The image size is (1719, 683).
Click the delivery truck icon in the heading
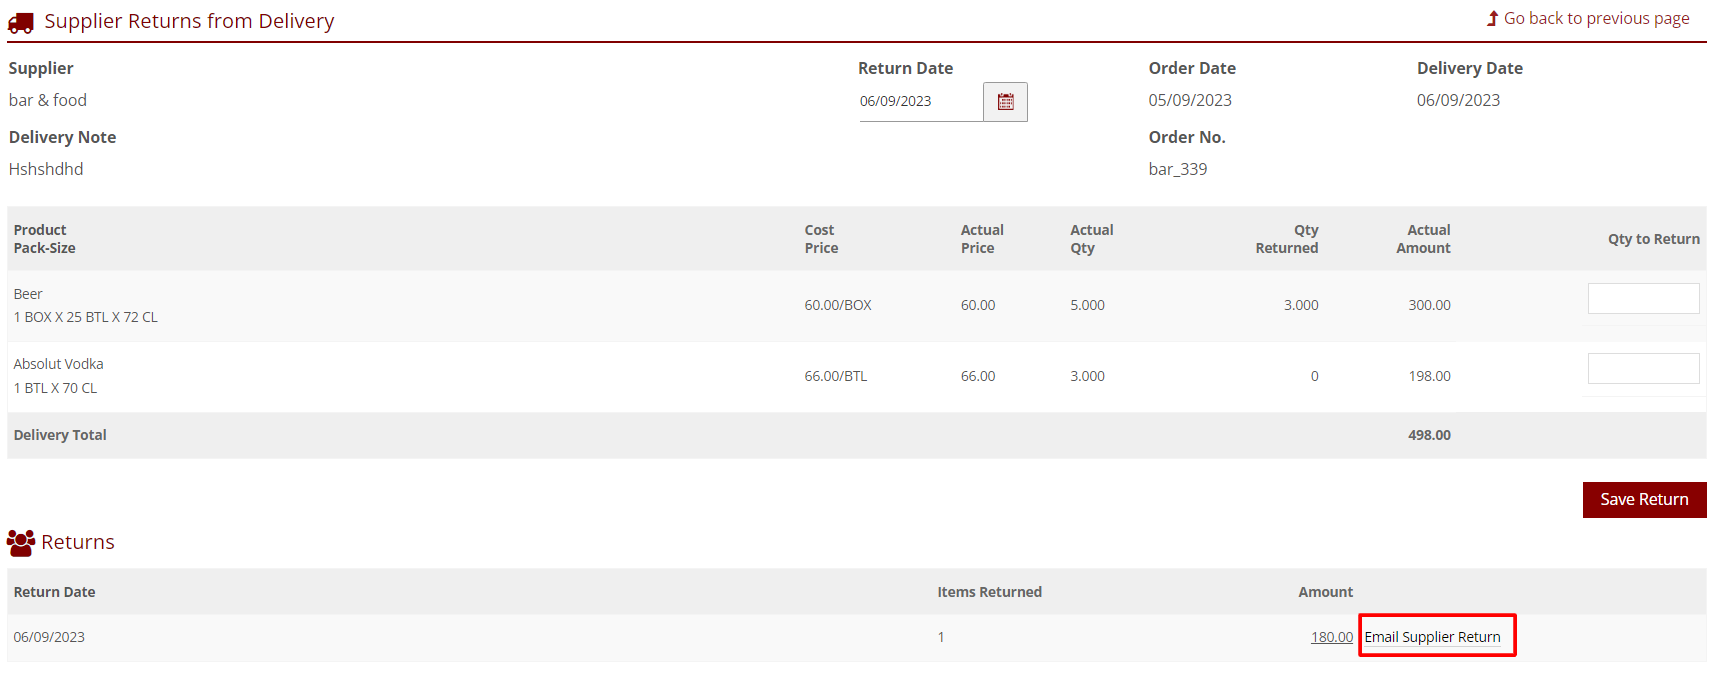(21, 22)
